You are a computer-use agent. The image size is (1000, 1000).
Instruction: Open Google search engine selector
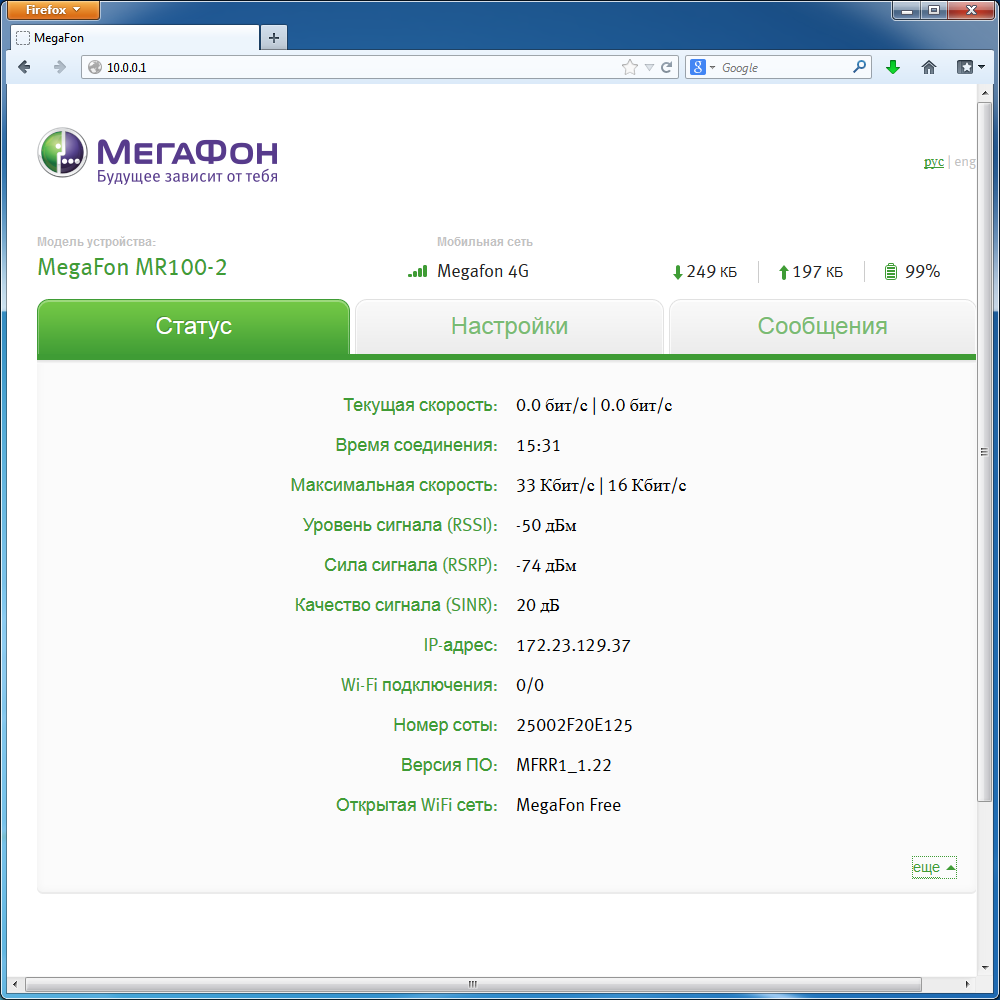[703, 67]
